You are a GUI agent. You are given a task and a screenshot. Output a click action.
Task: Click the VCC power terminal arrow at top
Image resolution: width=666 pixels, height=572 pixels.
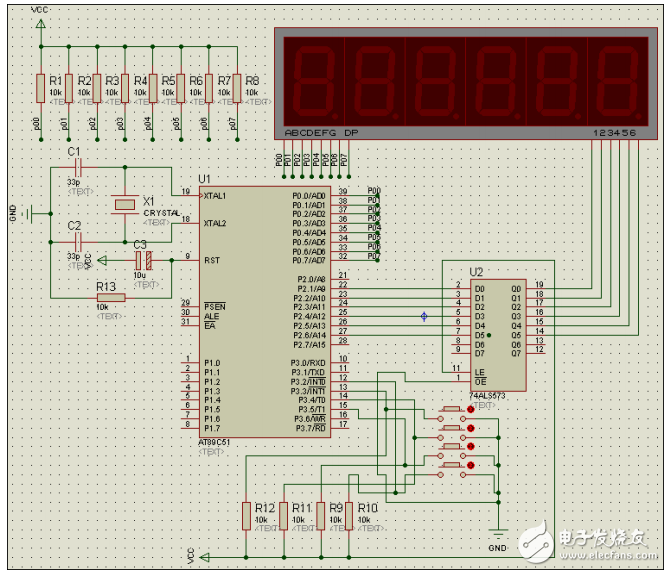tap(40, 22)
